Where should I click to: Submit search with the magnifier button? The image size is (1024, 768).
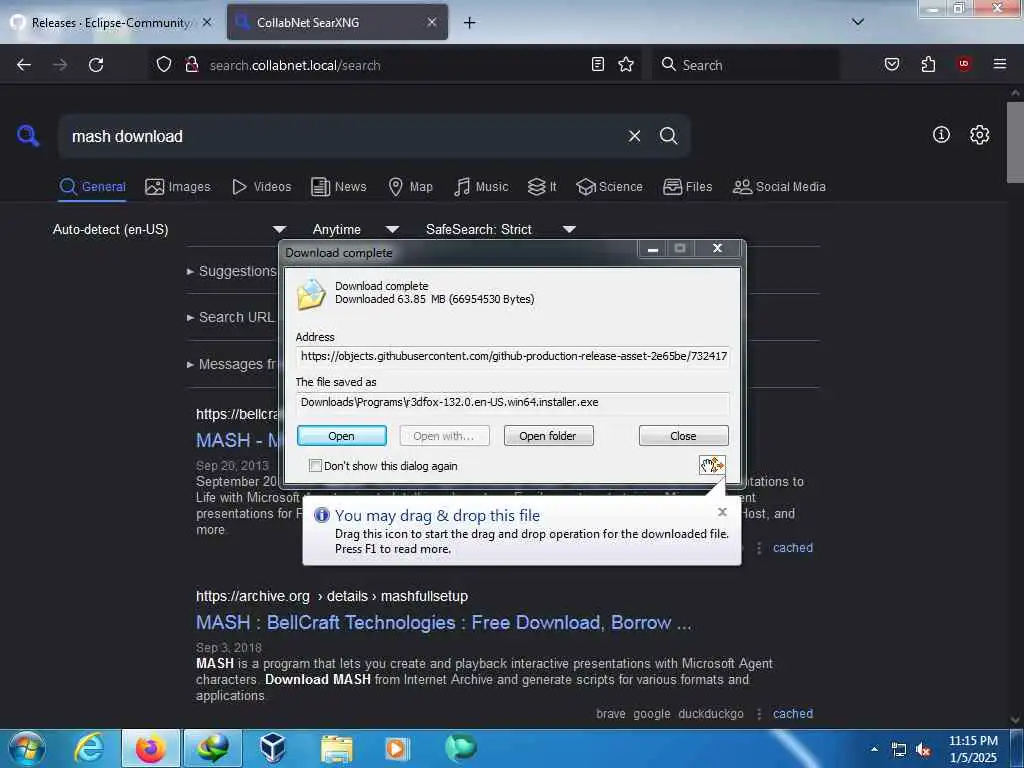(668, 136)
